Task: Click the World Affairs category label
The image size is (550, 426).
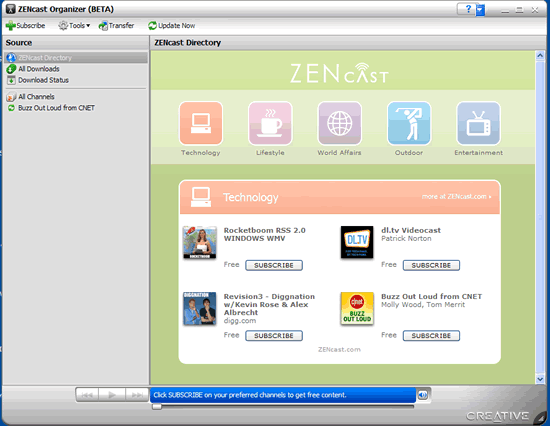Action: [339, 153]
